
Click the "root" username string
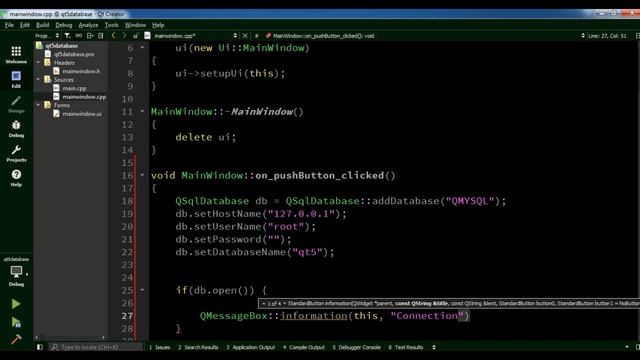point(286,226)
